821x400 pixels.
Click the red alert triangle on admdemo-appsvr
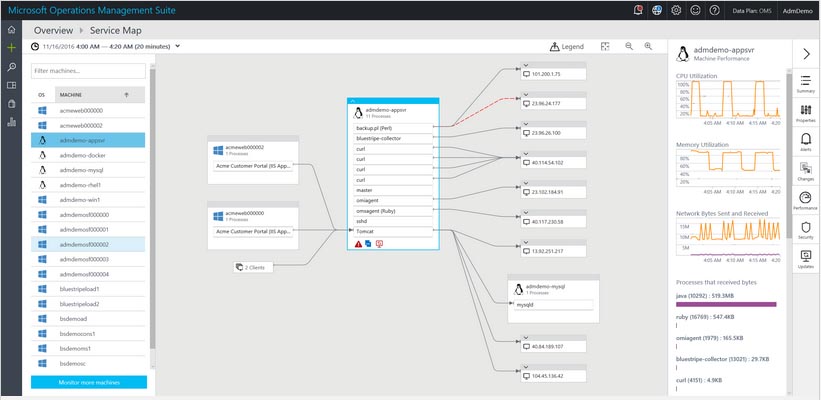tap(359, 243)
